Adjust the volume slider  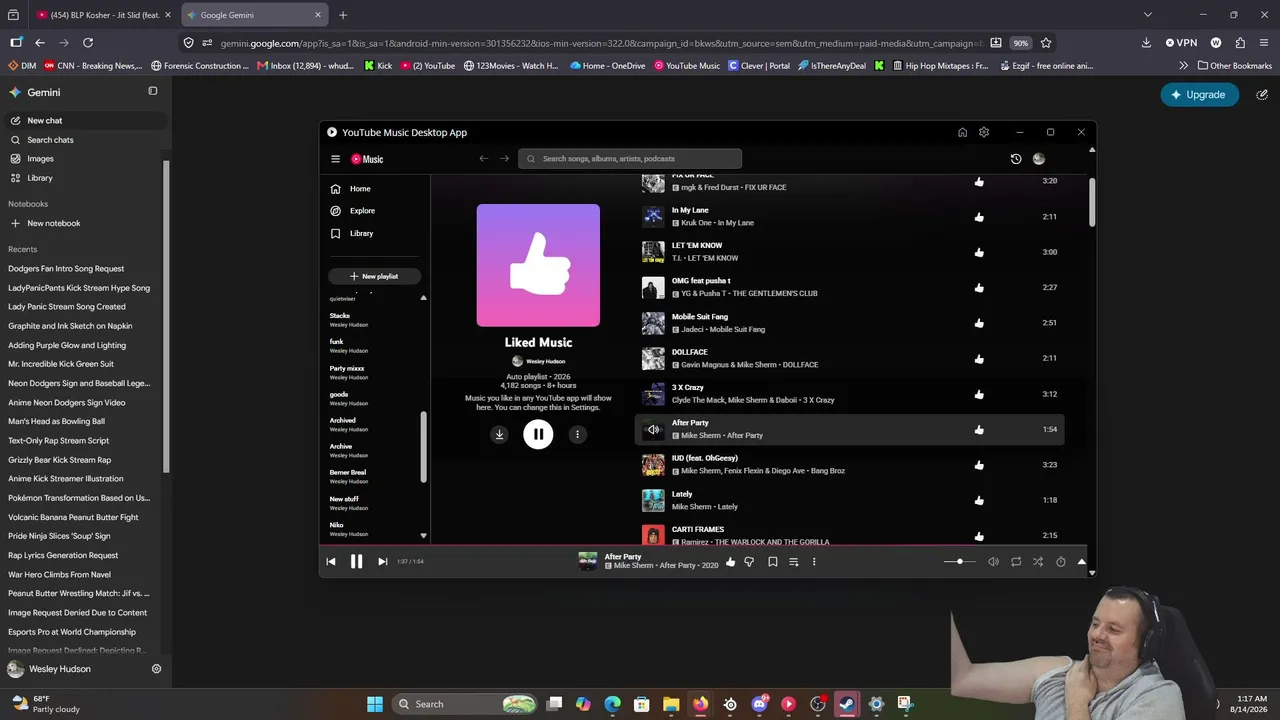(959, 562)
